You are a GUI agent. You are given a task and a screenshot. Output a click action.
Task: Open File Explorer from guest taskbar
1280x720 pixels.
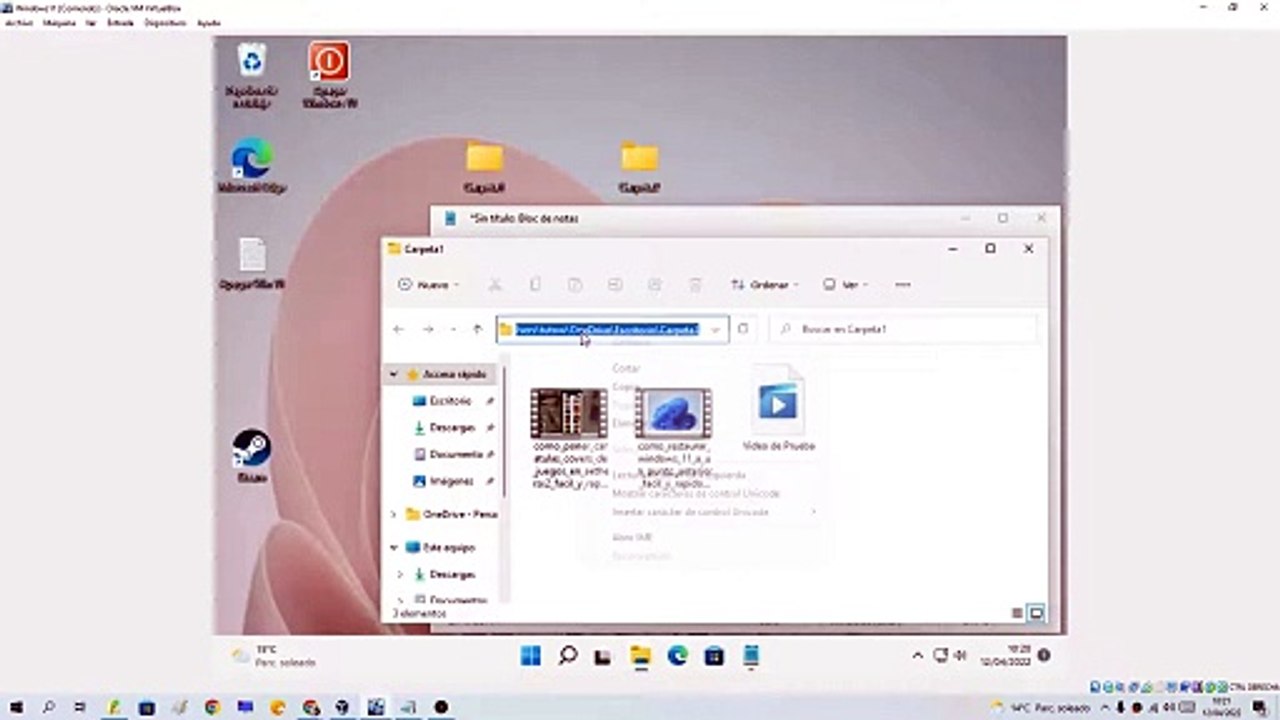[640, 656]
